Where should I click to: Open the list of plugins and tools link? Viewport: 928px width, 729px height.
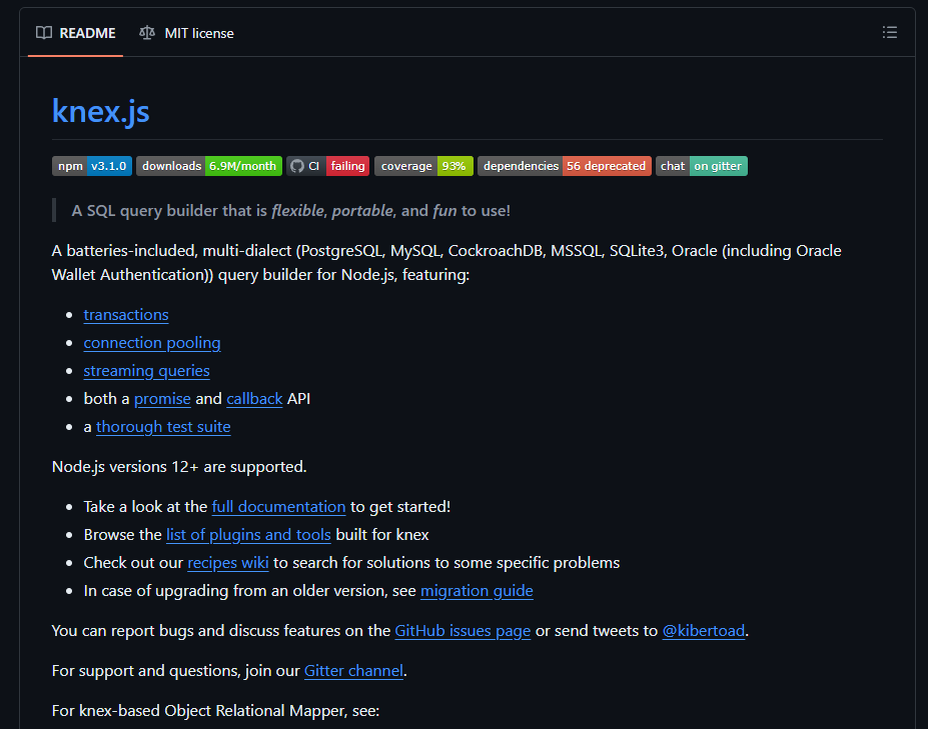[249, 535]
